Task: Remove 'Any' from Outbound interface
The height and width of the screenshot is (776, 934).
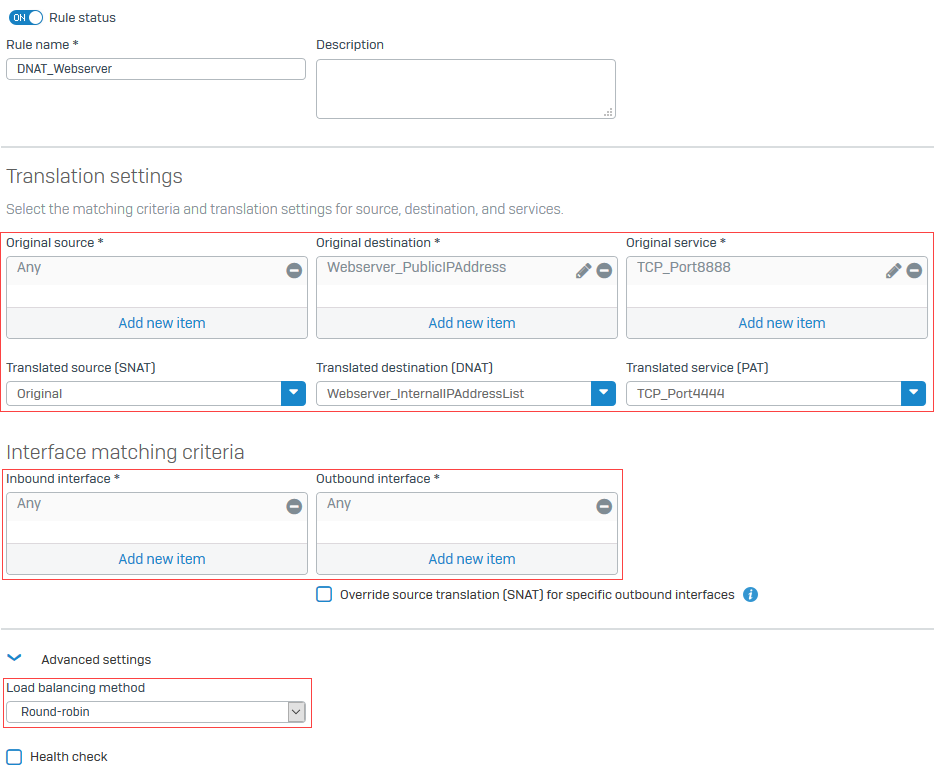Action: click(x=604, y=507)
